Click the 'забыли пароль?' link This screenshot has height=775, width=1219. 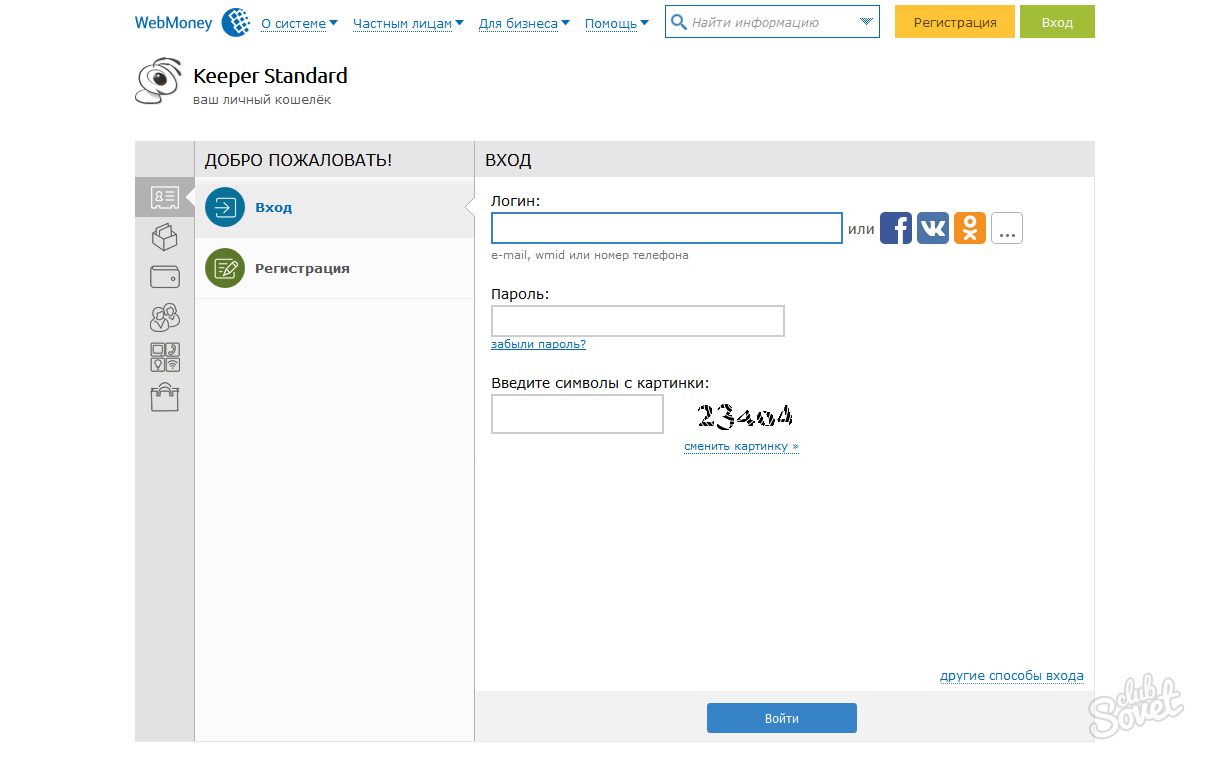[538, 344]
